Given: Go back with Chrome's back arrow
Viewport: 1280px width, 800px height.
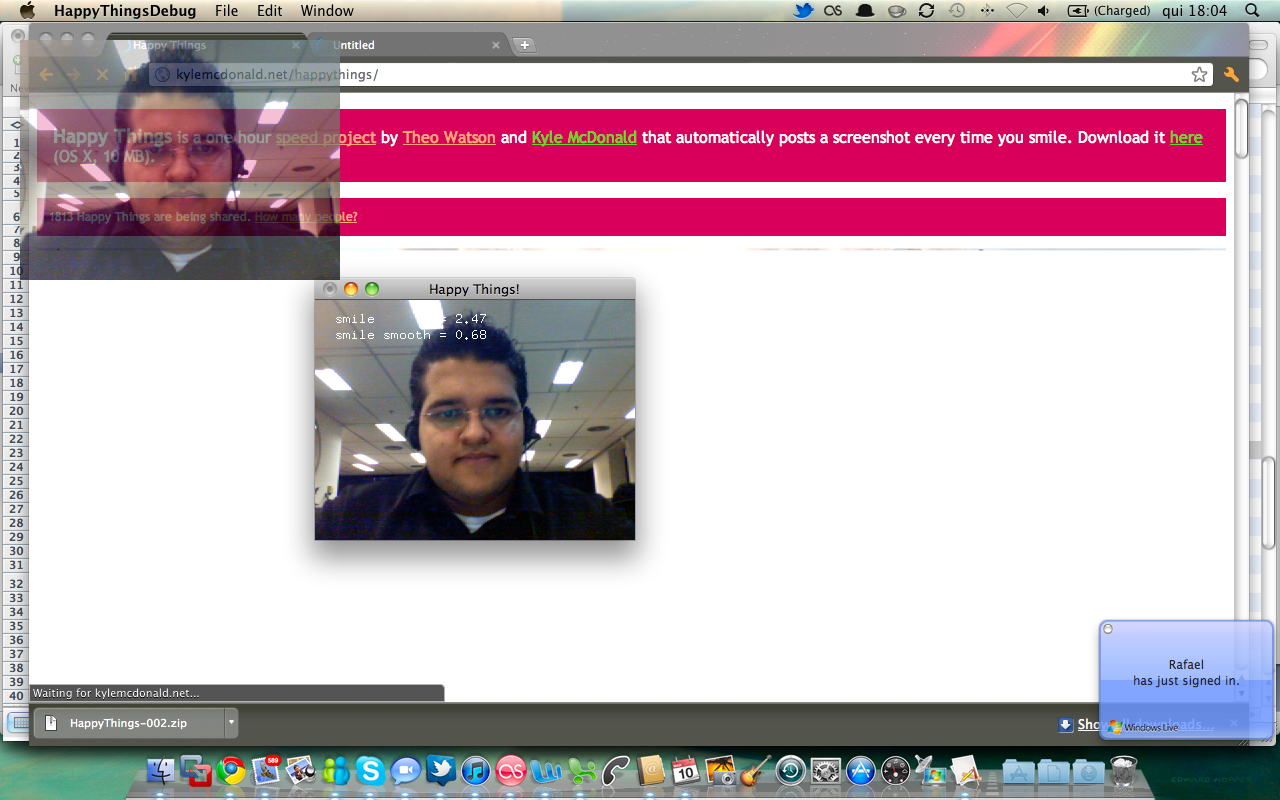Looking at the screenshot, I should tap(46, 74).
